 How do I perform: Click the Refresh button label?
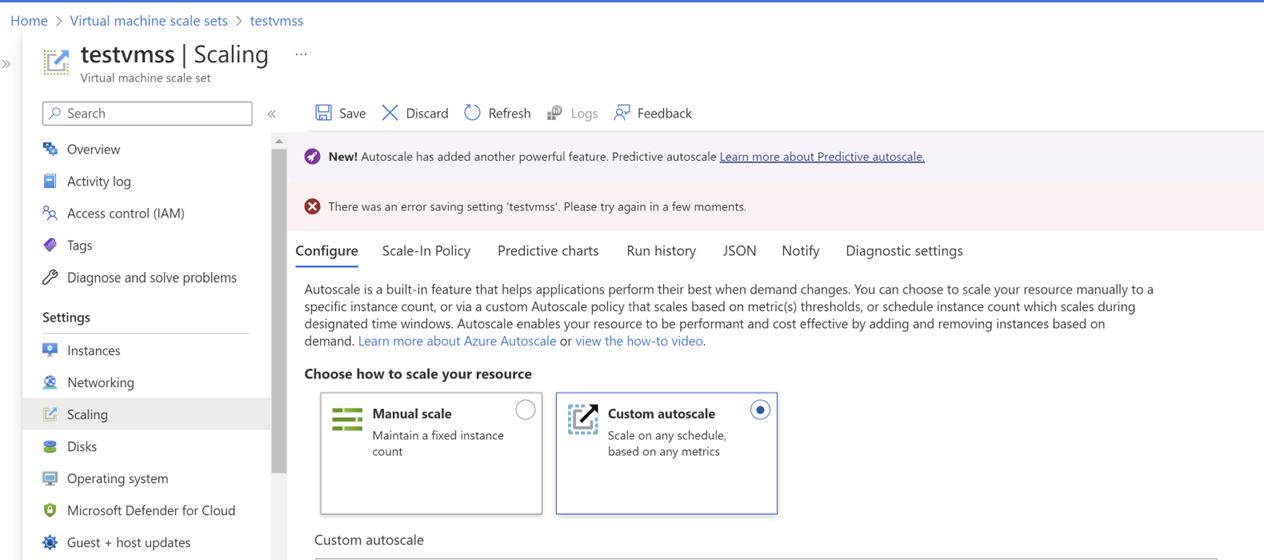click(509, 113)
